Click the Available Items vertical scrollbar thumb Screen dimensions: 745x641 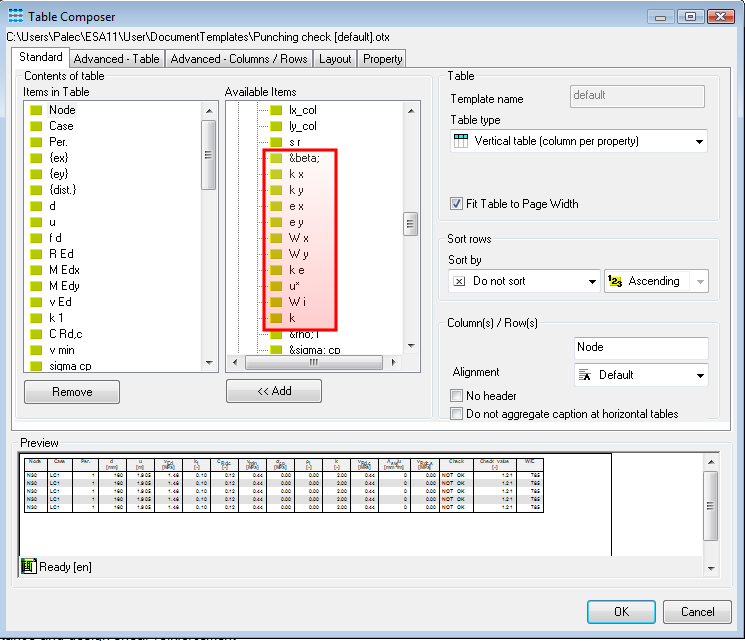(410, 224)
